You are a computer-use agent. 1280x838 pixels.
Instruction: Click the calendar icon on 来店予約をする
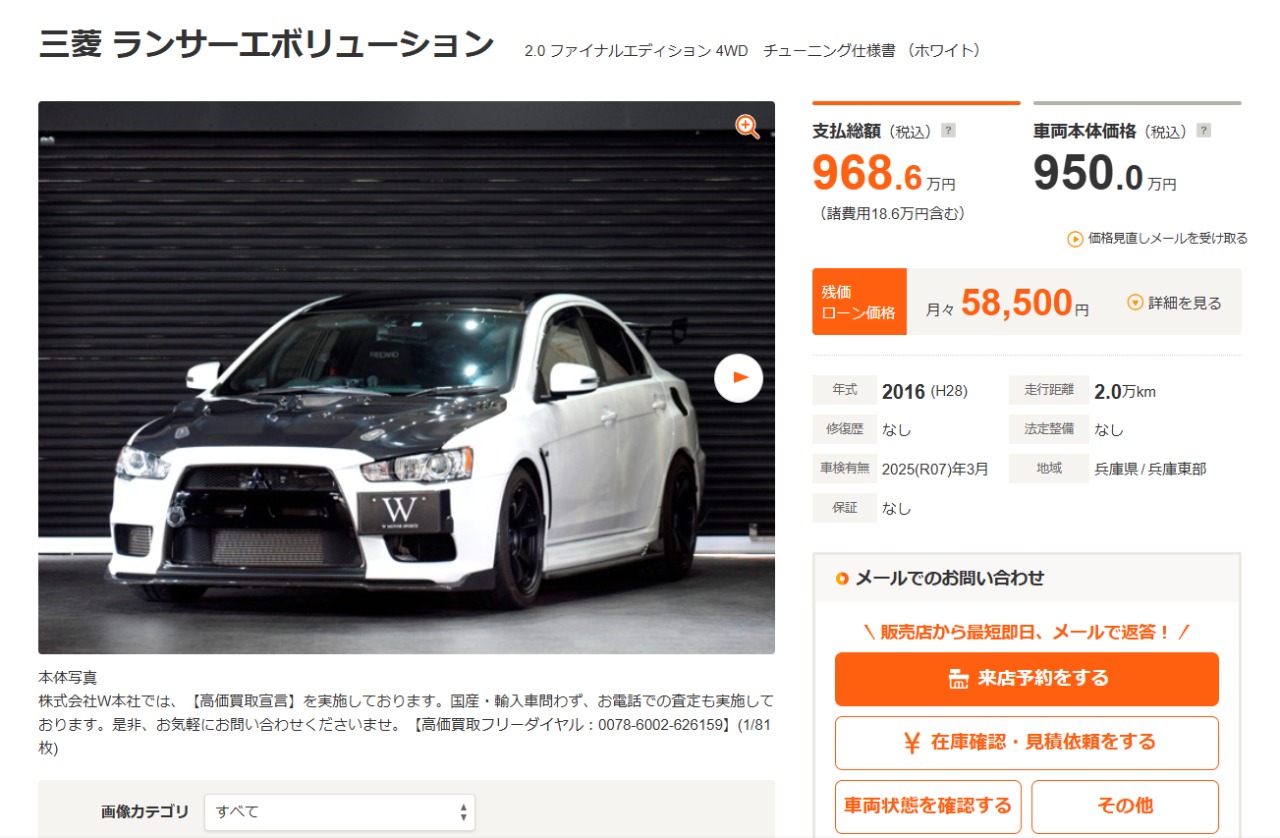pos(958,679)
